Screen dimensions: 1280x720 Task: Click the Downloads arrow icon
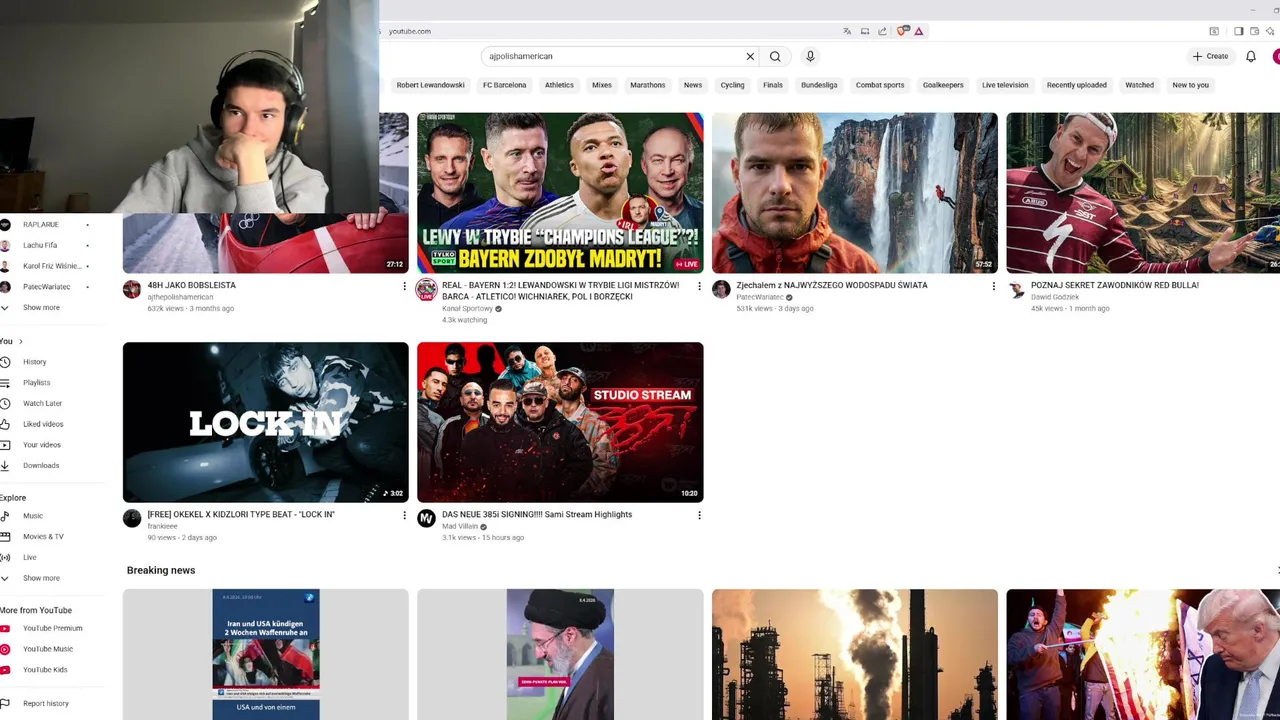[x=5, y=465]
